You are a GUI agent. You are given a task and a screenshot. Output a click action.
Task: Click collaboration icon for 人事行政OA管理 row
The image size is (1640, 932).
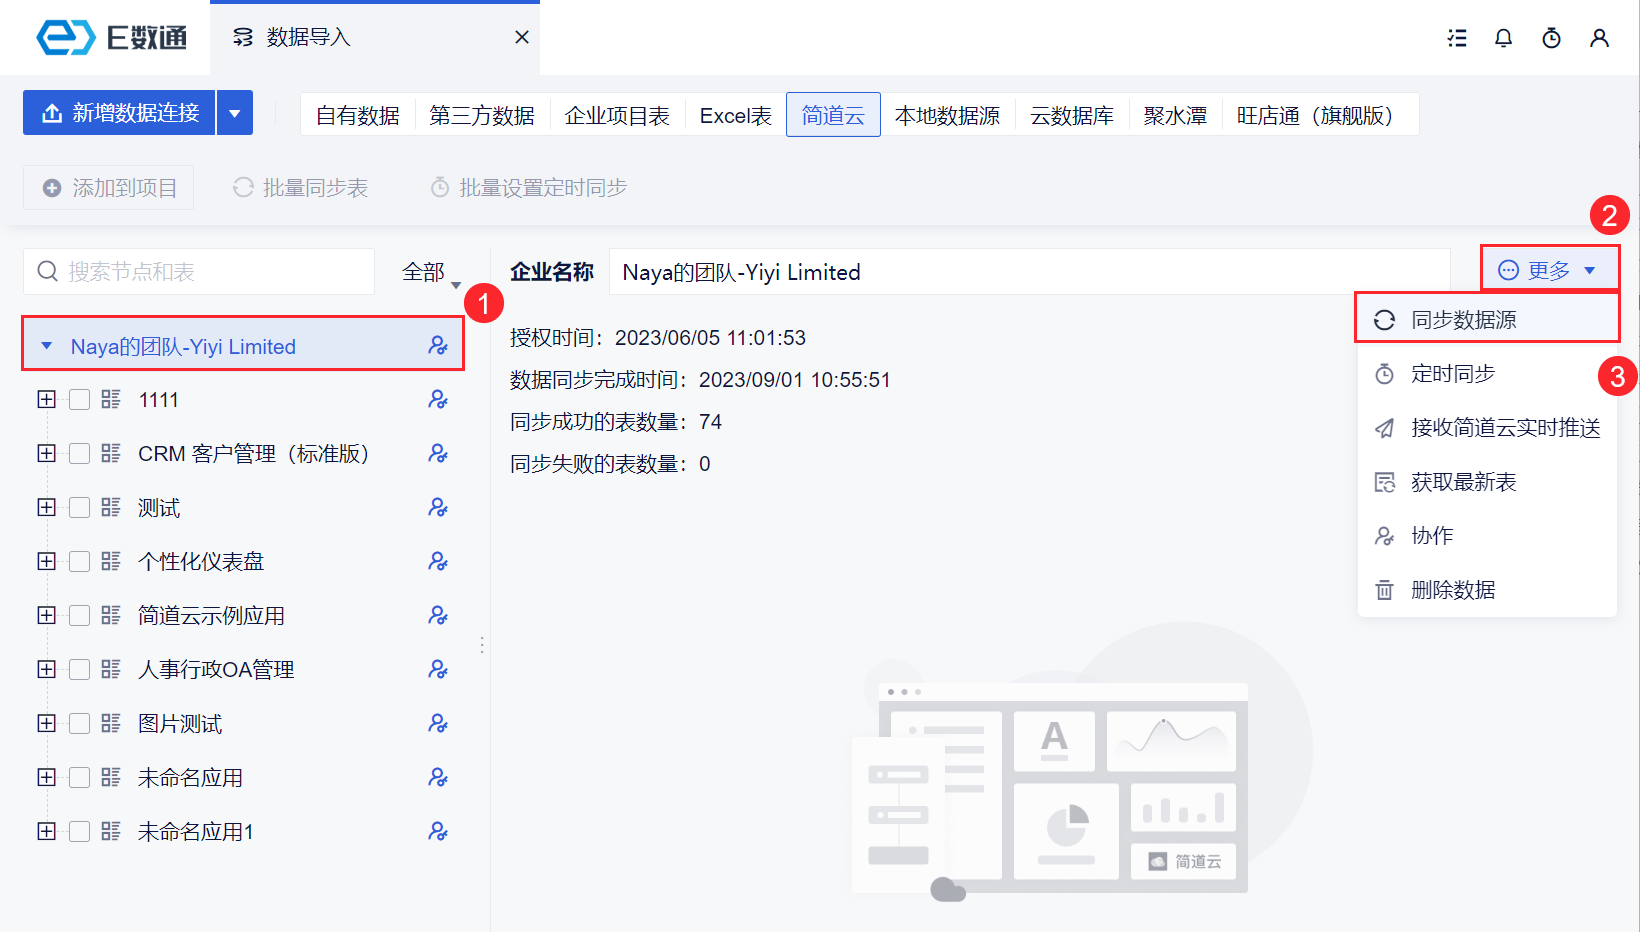pyautogui.click(x=438, y=670)
